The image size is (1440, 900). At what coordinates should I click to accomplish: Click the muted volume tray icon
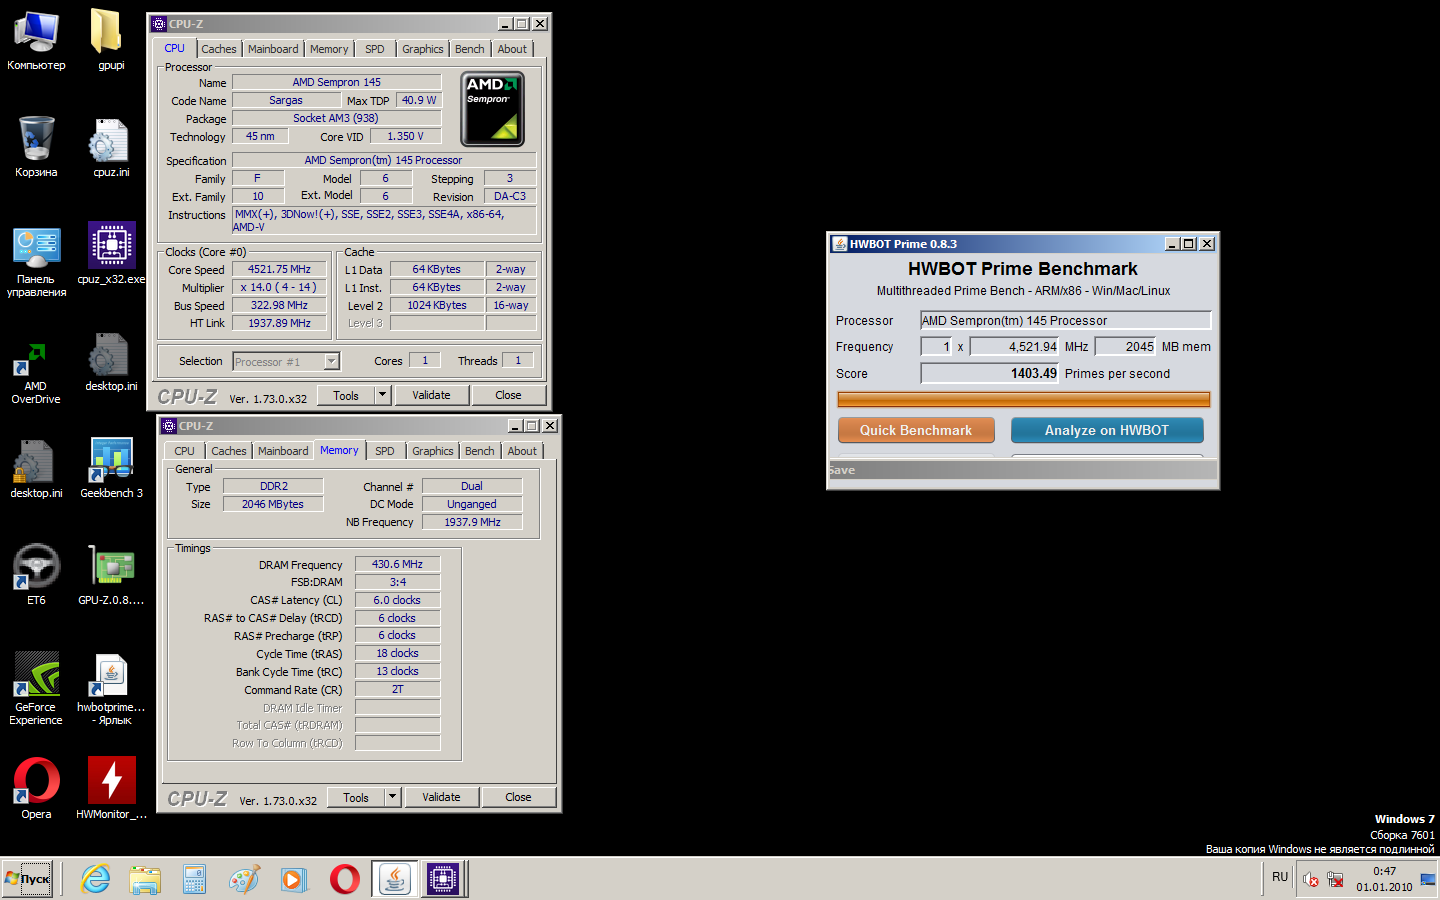[x=1311, y=879]
